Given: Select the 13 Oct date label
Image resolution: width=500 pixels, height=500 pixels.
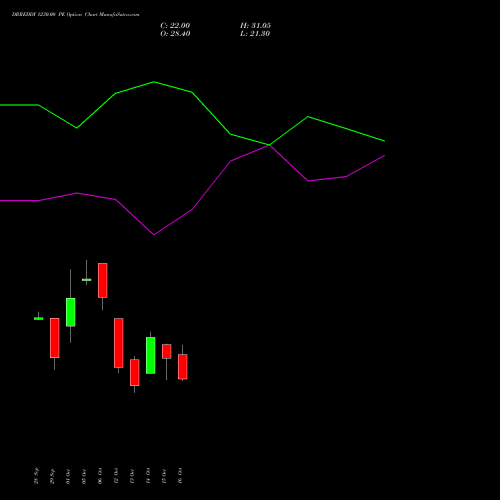Looking at the screenshot, I should [132, 476].
